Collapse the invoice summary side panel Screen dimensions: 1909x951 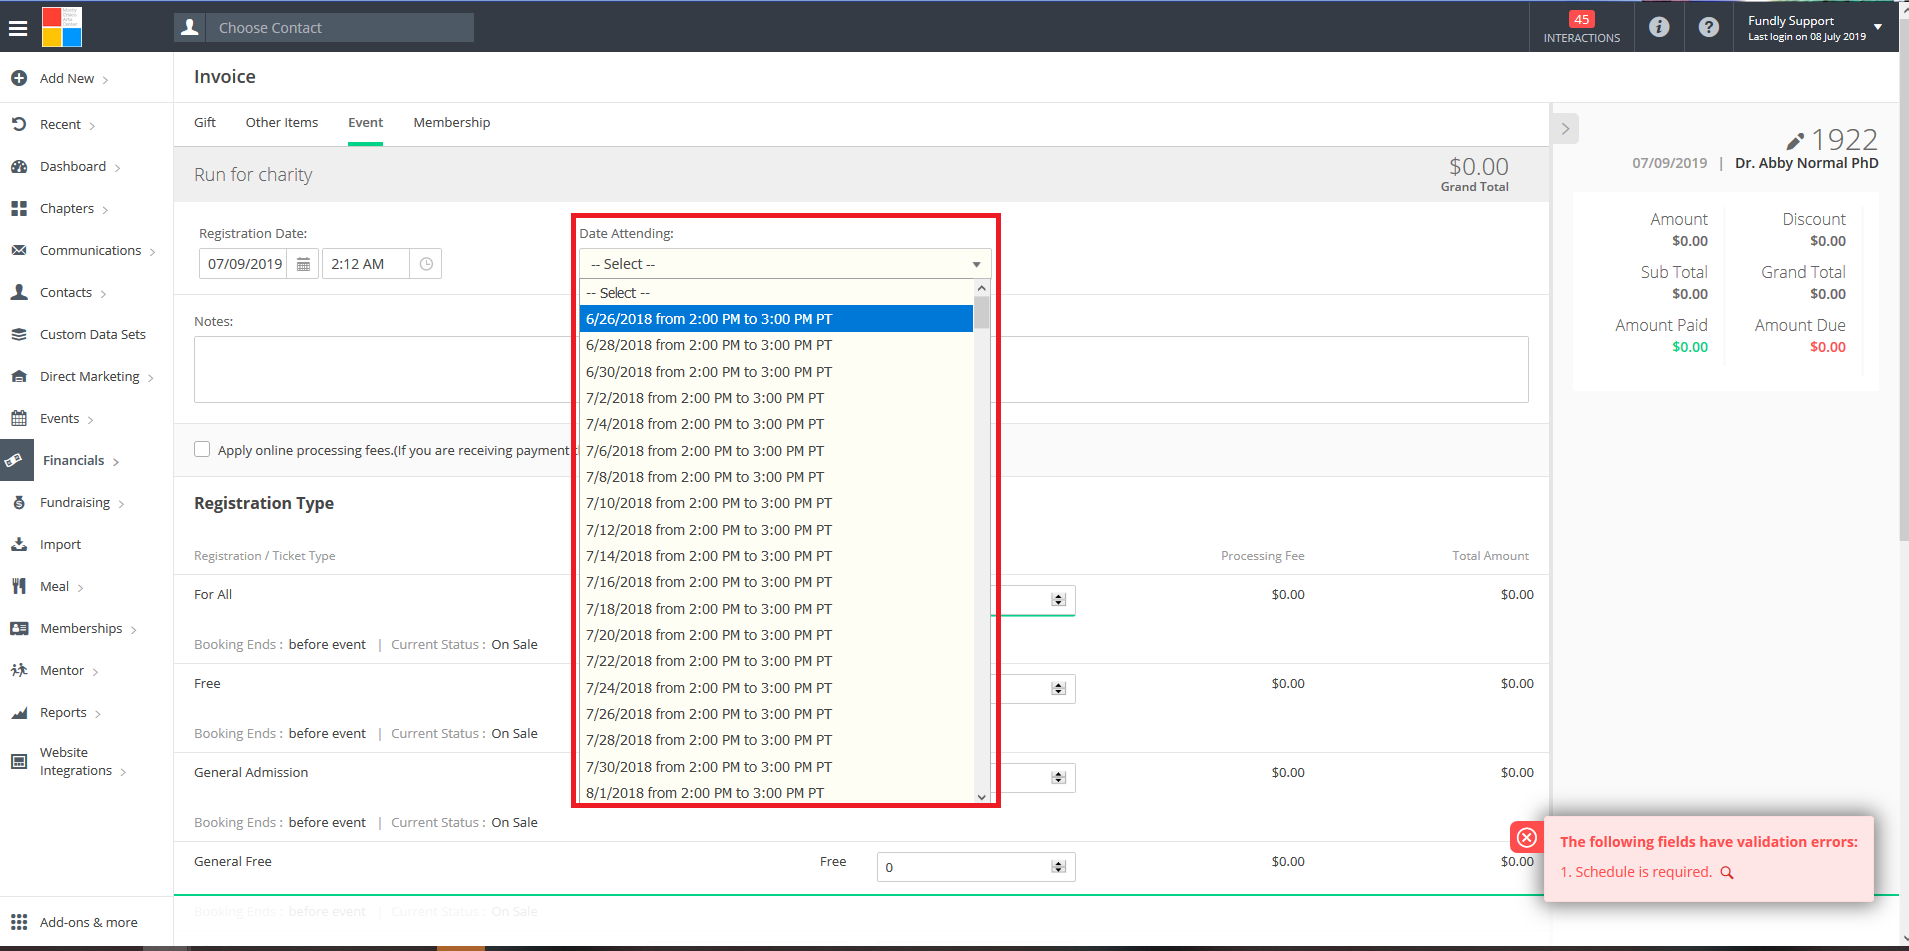1565,128
